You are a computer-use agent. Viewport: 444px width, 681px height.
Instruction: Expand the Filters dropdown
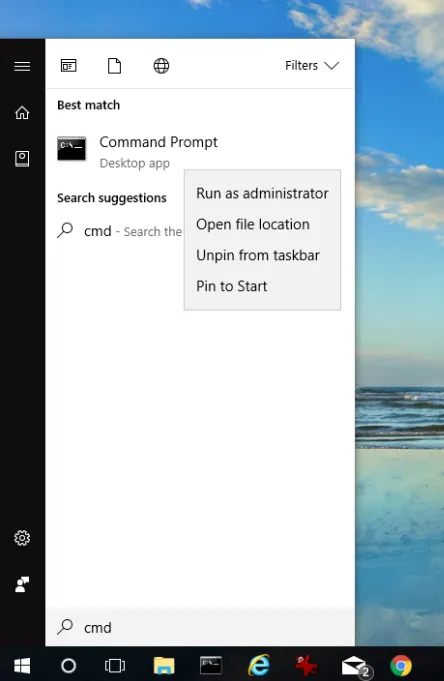(312, 66)
